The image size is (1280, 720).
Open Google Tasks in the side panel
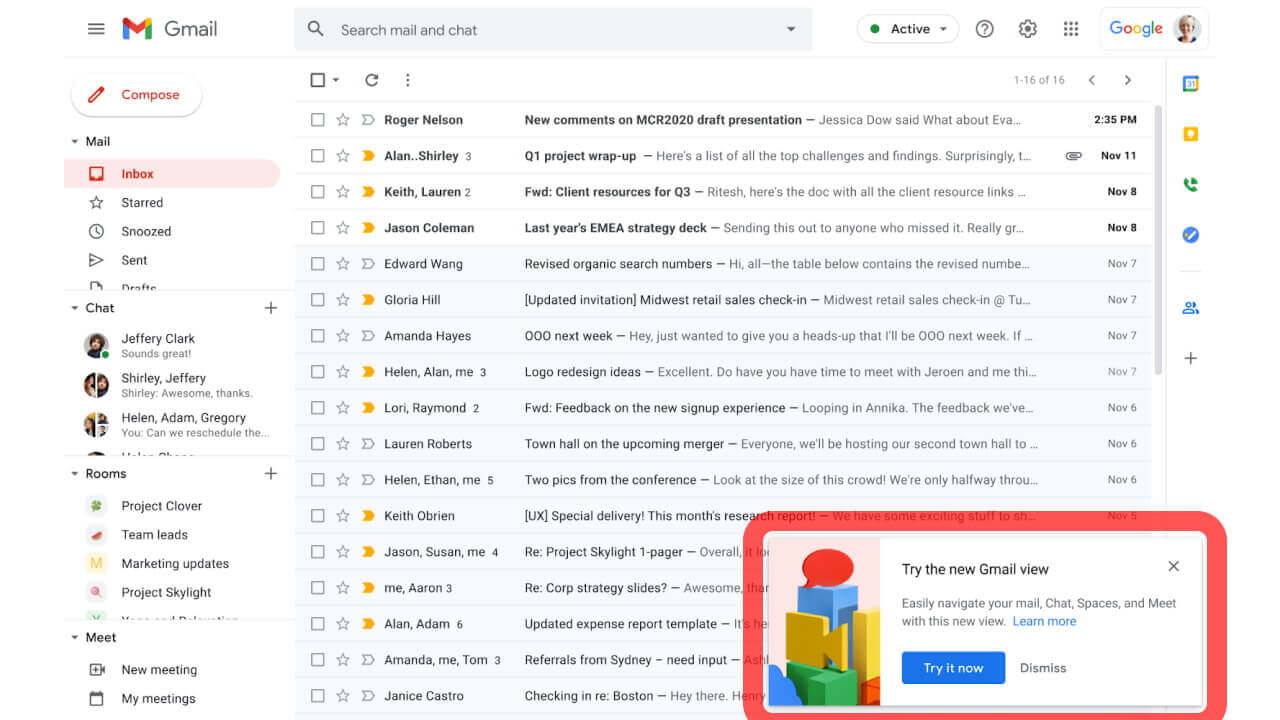(1190, 235)
